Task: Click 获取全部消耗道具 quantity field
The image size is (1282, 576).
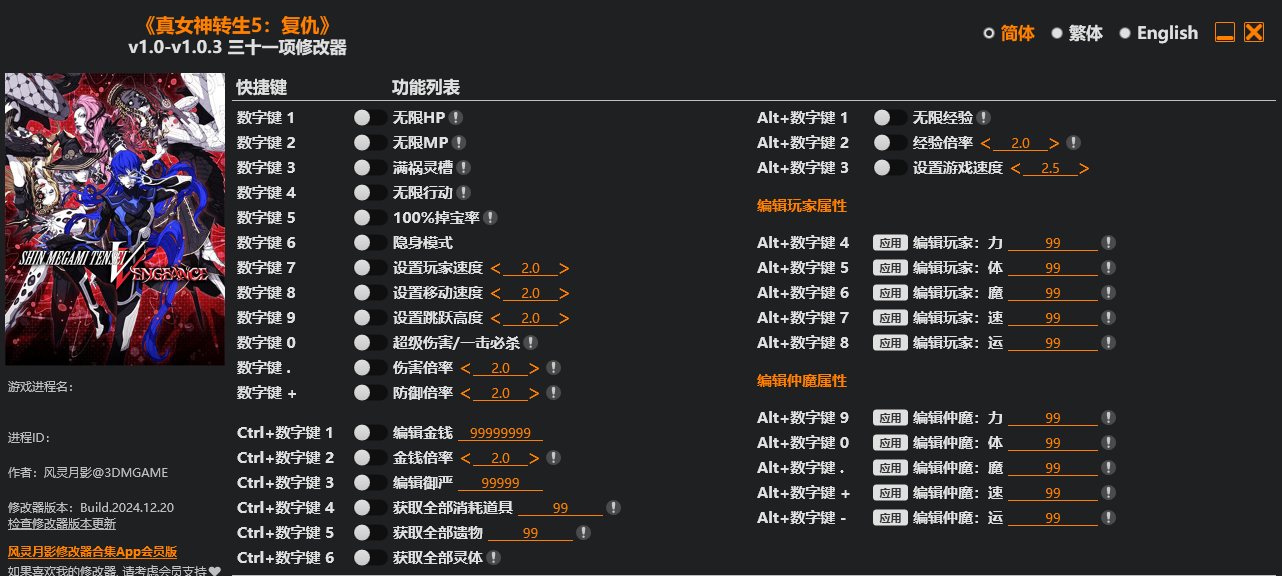Action: (x=560, y=508)
